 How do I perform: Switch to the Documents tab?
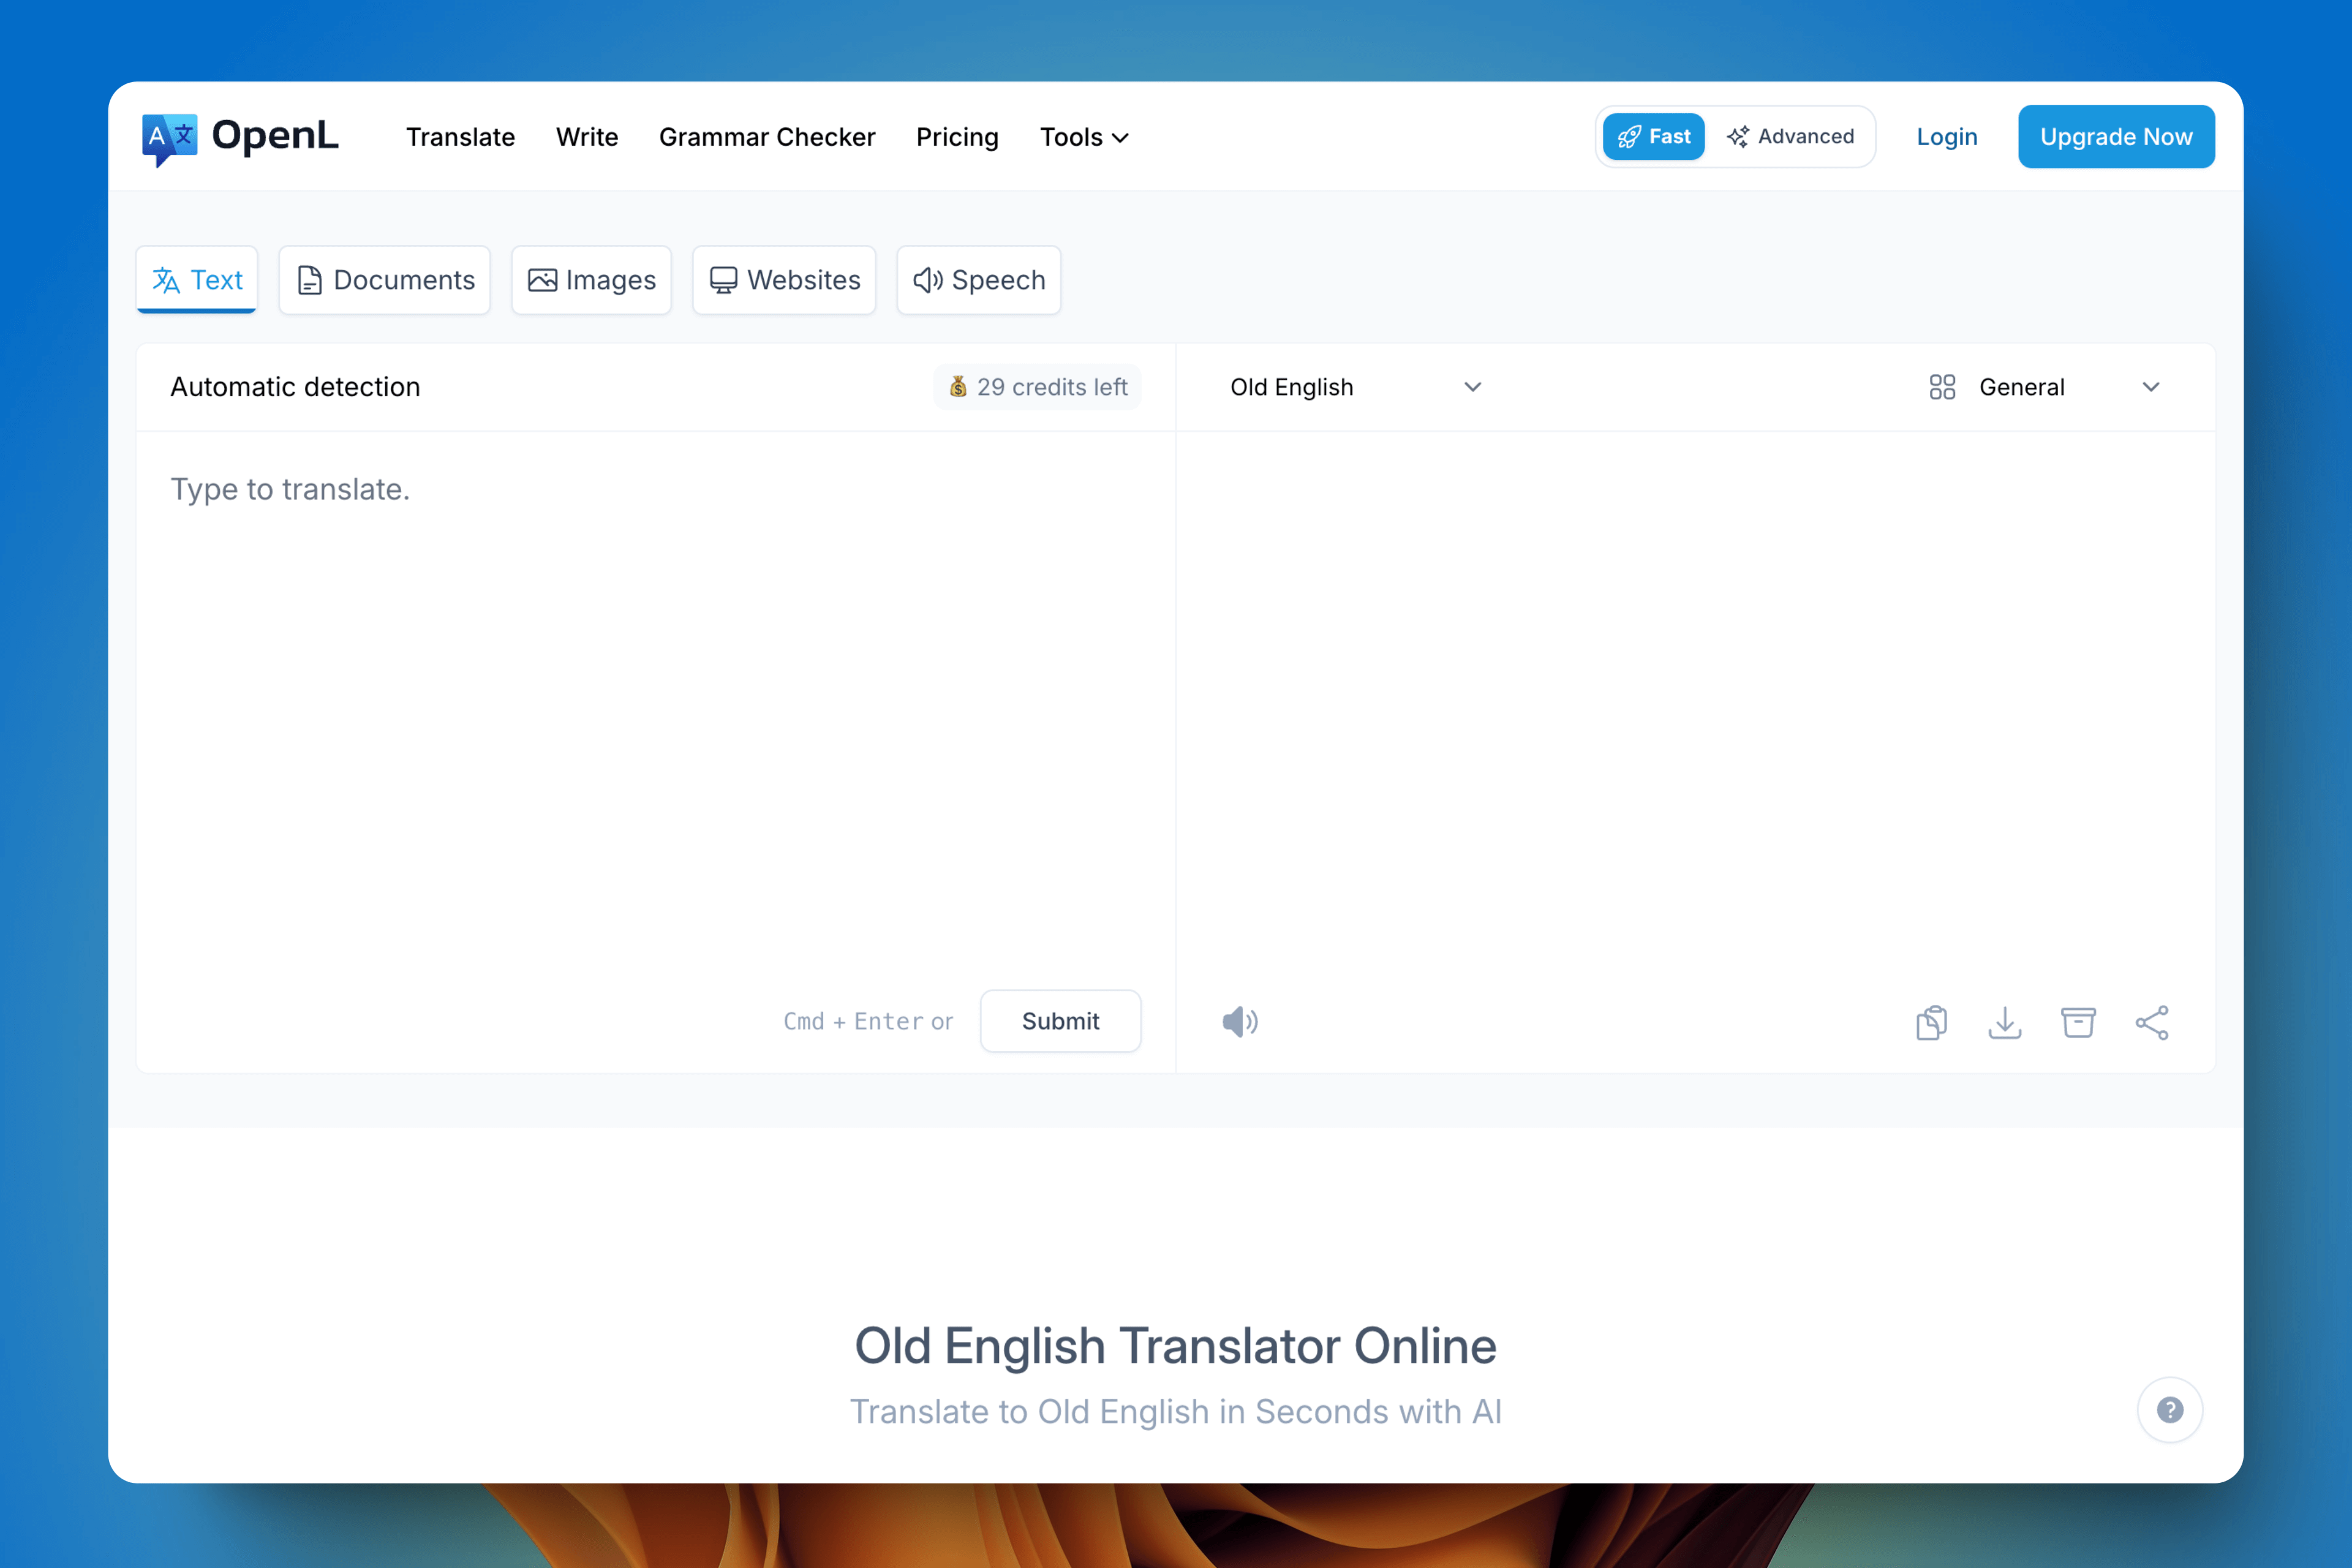pos(385,280)
